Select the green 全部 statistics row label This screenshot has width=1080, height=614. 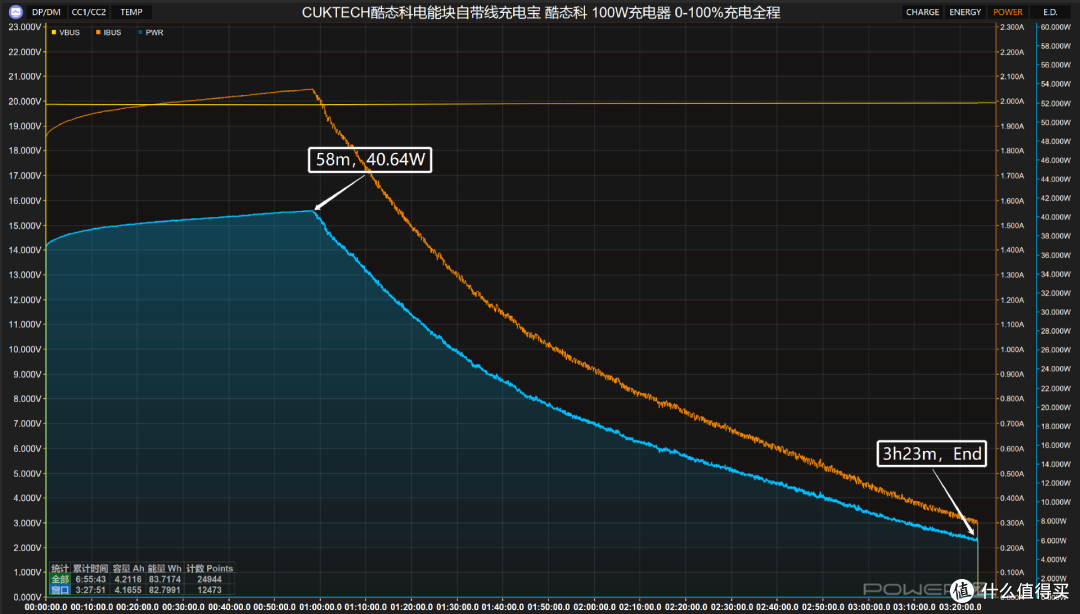pos(60,580)
